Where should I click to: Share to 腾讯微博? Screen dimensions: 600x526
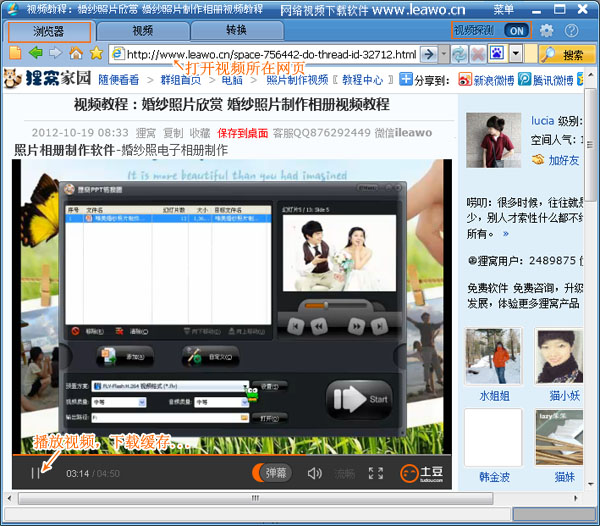(546, 80)
